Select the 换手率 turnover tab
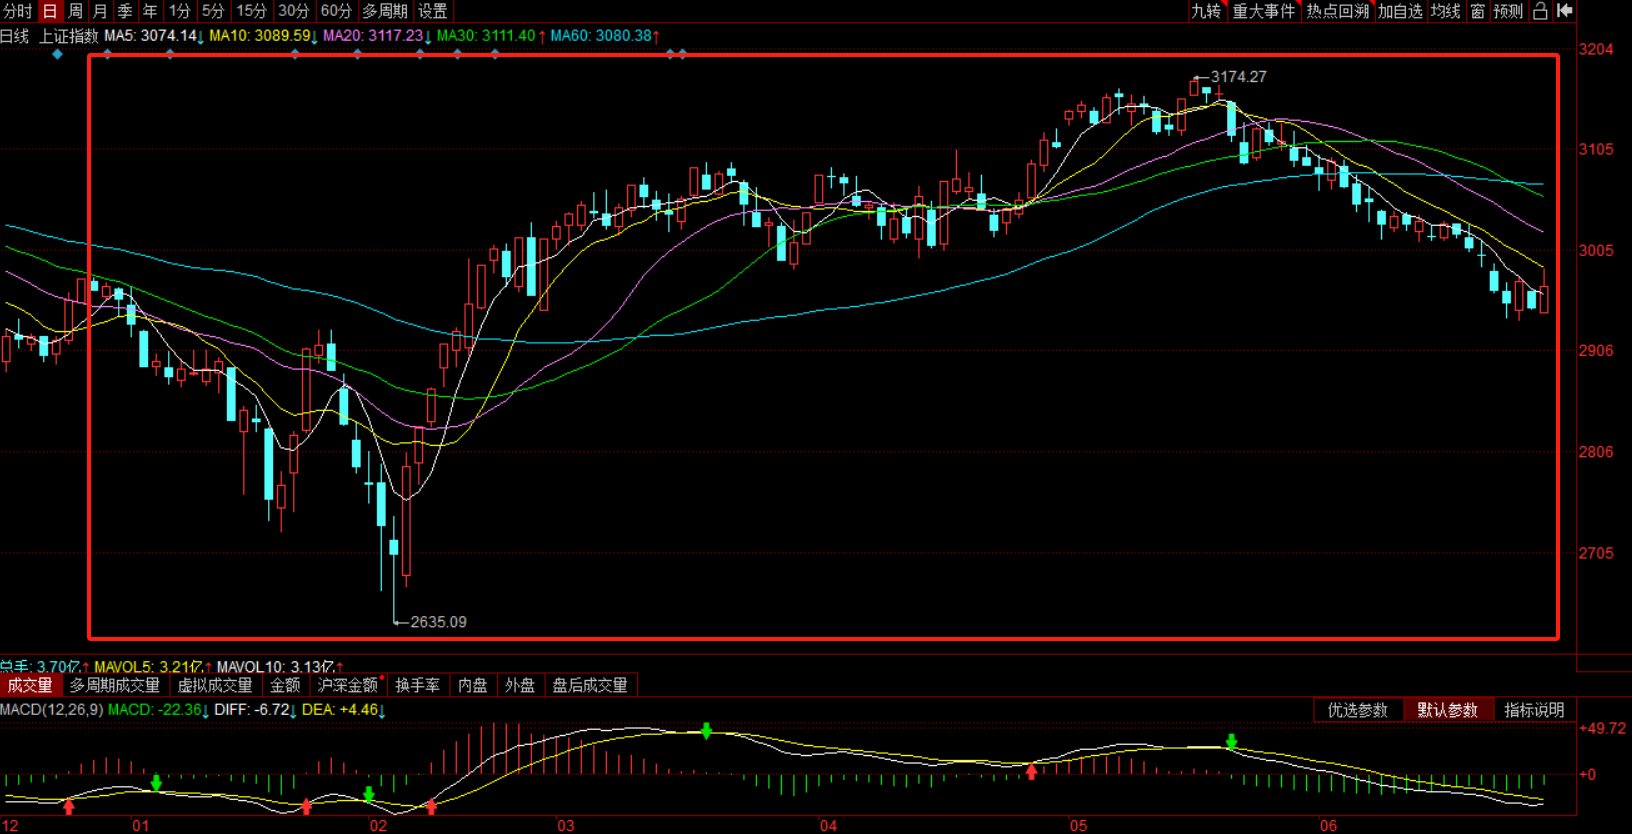The height and width of the screenshot is (834, 1632). [x=417, y=685]
